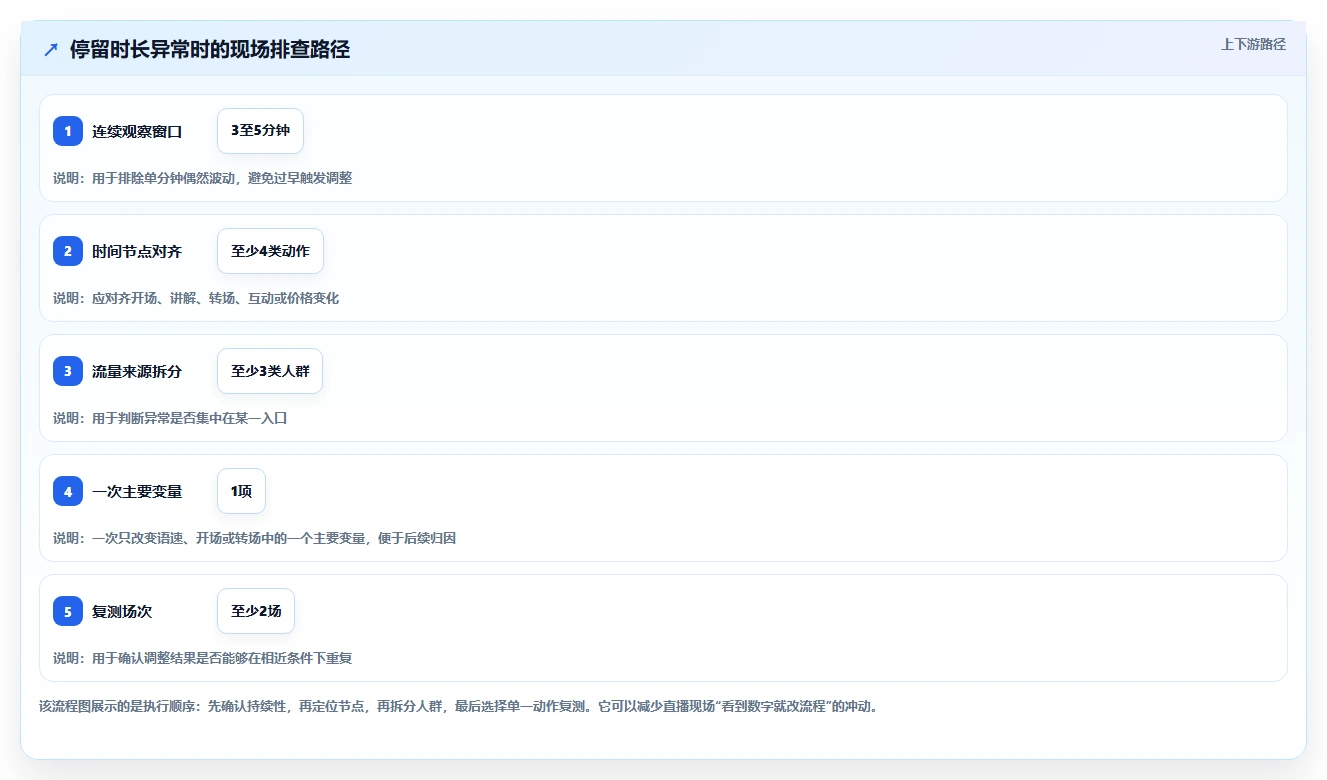The image size is (1327, 780).
Task: Click the arrow icon beside the panel title
Action: (x=51, y=50)
